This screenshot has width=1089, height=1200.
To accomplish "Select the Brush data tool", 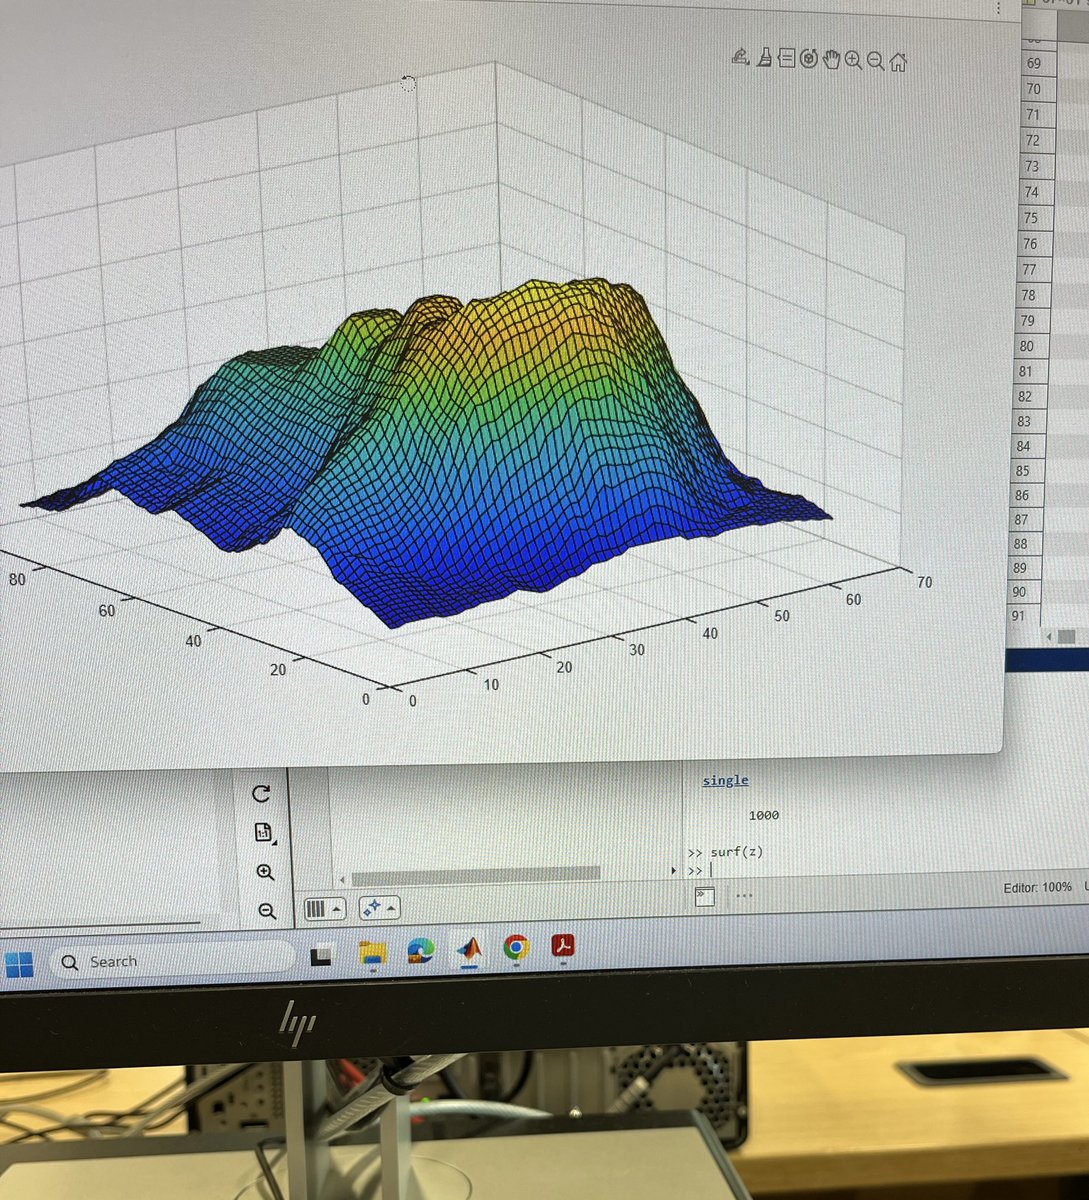I will (x=764, y=58).
